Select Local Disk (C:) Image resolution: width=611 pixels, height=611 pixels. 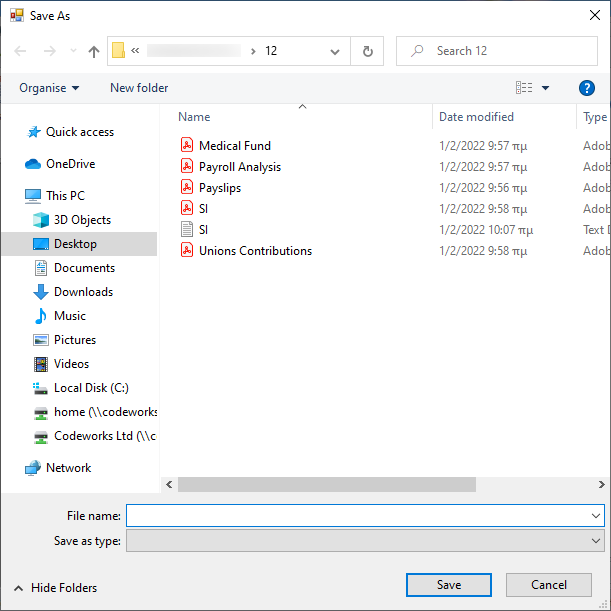point(81,388)
